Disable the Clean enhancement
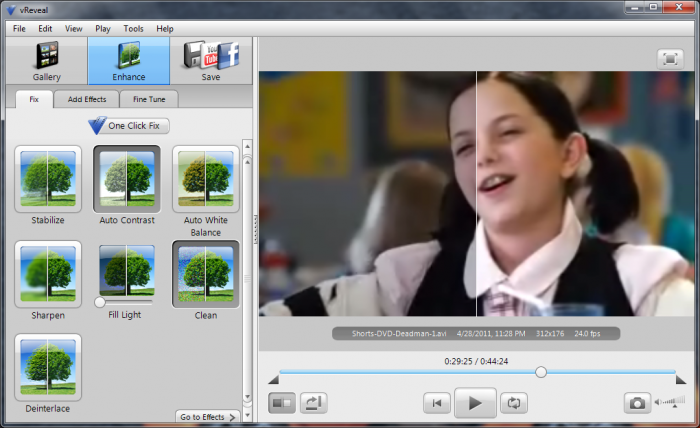Image resolution: width=700 pixels, height=428 pixels. (206, 275)
